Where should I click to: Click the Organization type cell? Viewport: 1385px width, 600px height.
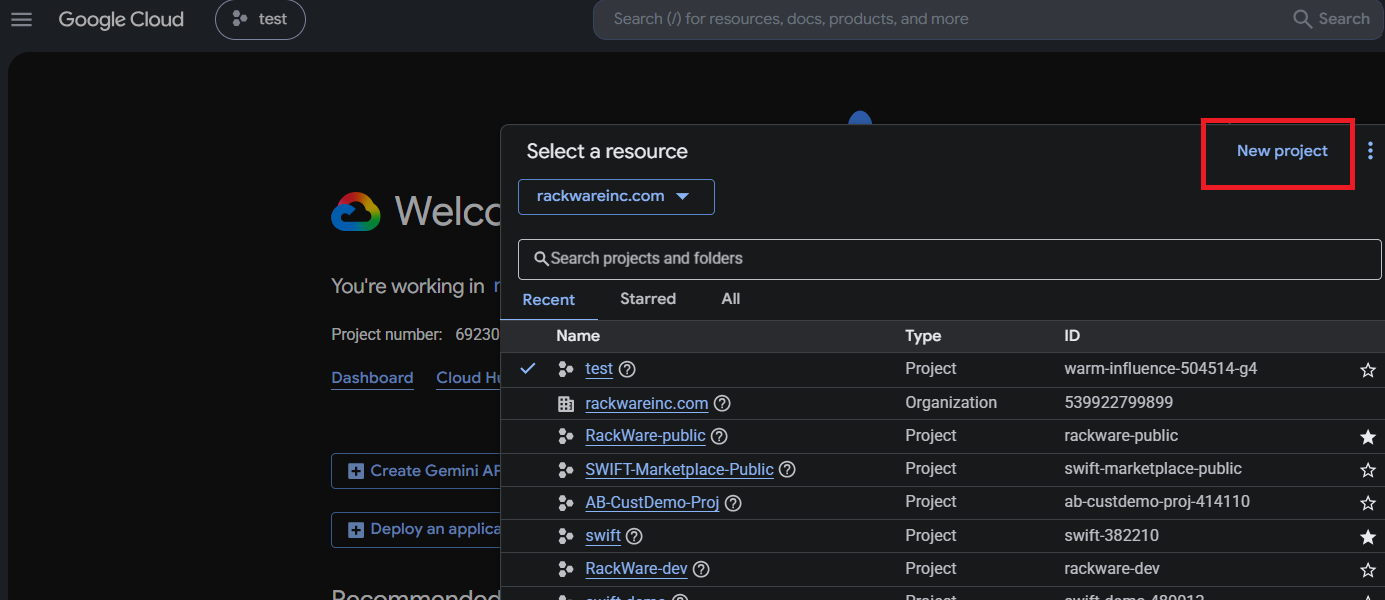click(951, 403)
